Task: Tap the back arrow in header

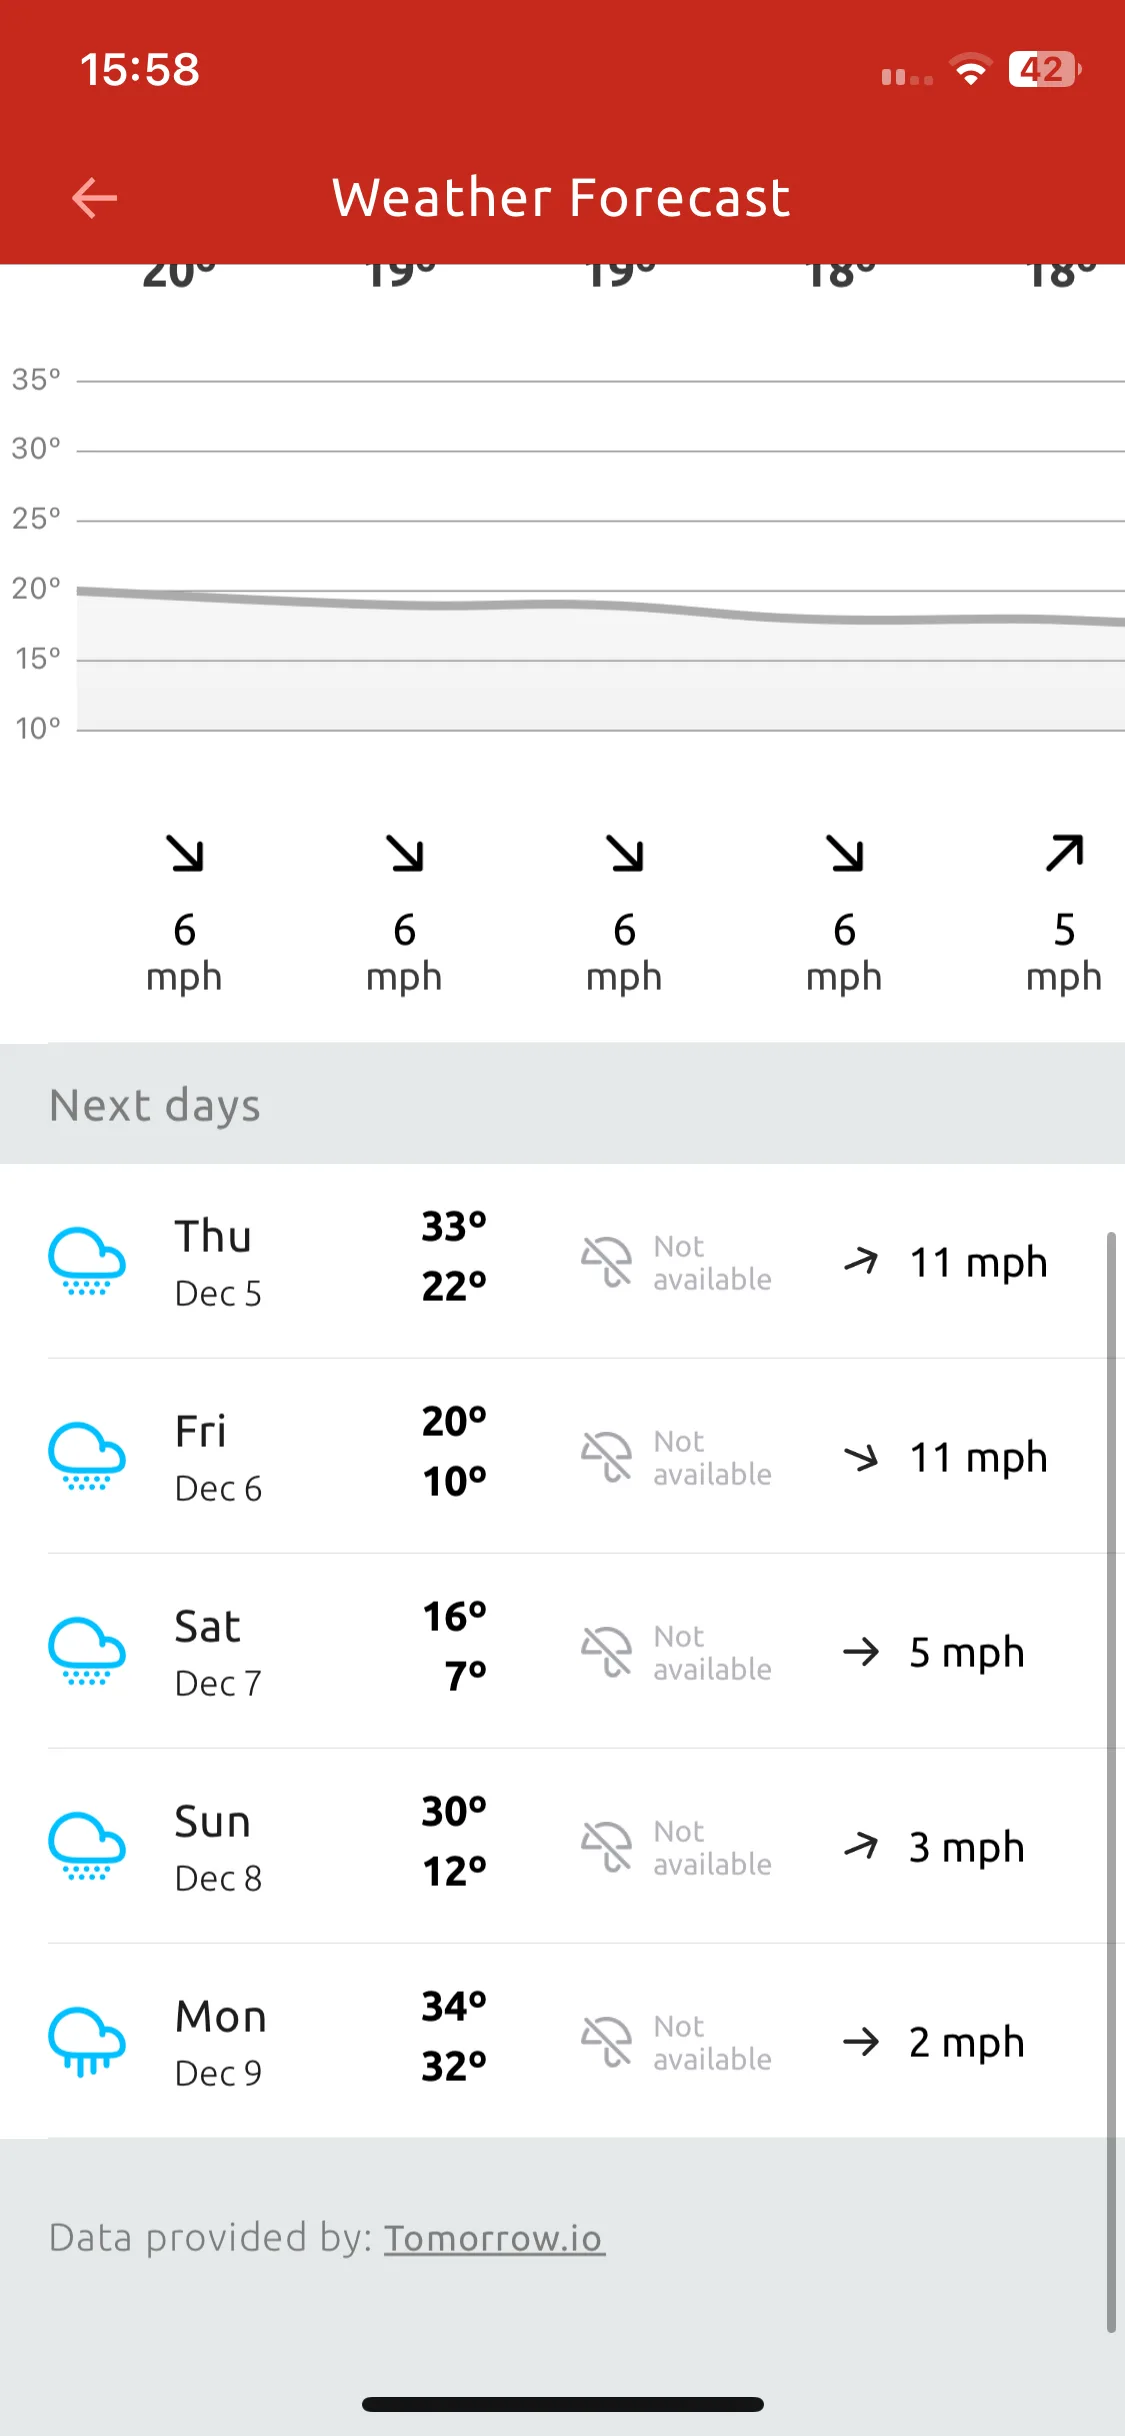Action: [x=95, y=198]
